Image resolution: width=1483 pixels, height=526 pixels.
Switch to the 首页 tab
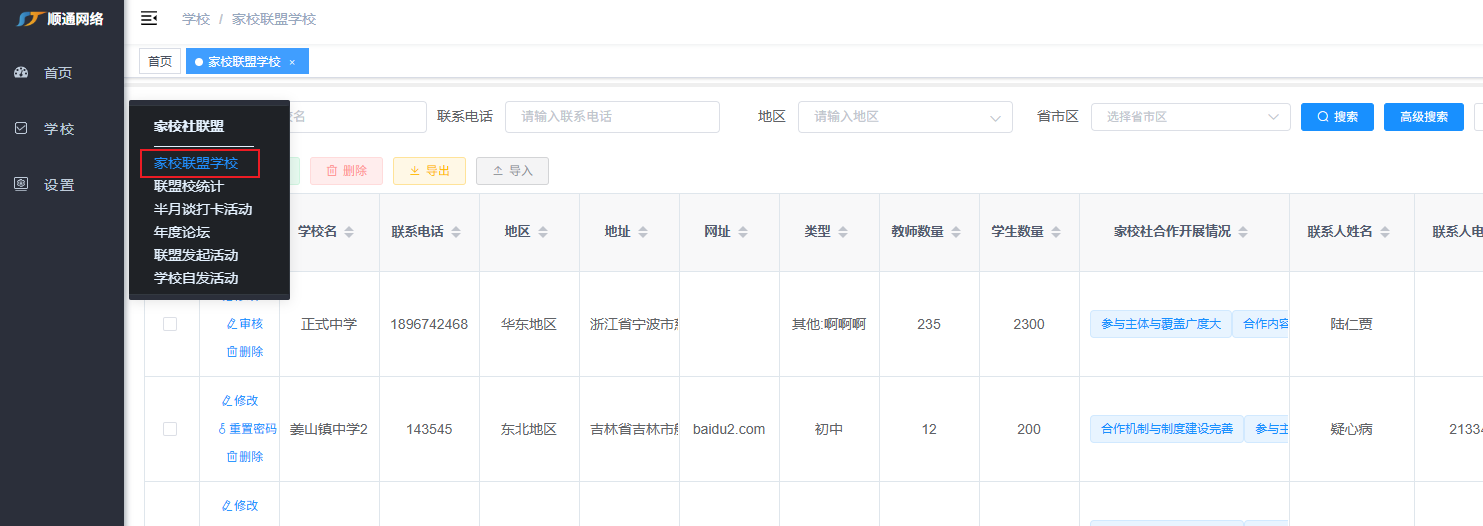pyautogui.click(x=160, y=62)
